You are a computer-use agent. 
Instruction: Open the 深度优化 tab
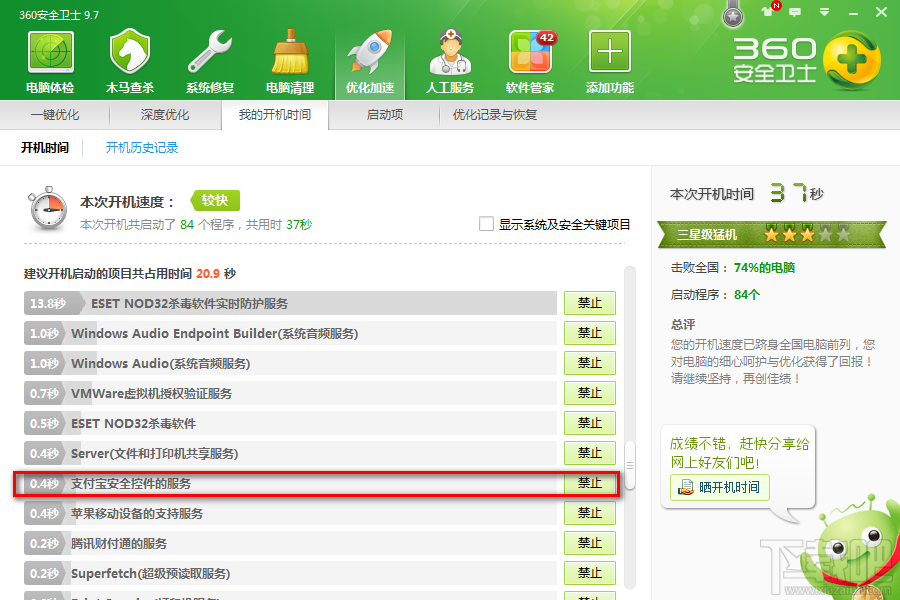pos(164,115)
